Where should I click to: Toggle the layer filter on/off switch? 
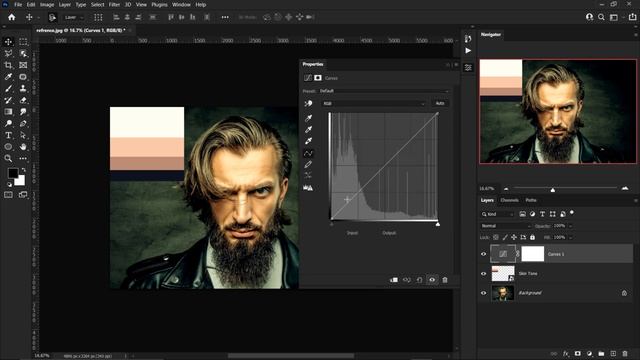click(572, 212)
